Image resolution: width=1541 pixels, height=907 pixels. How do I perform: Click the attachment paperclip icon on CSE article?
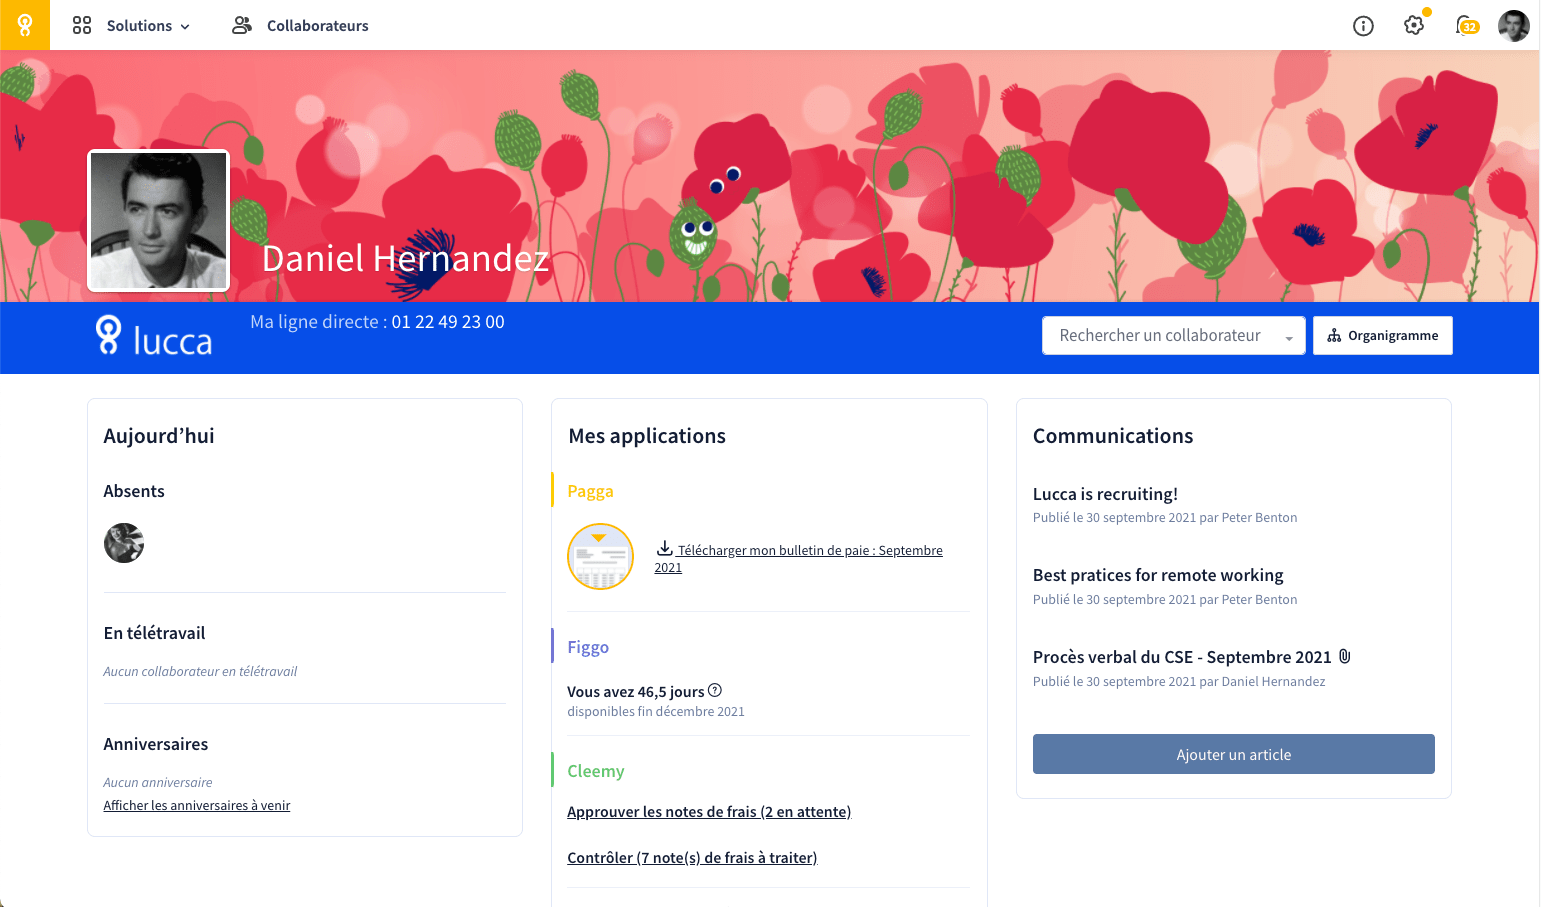point(1345,657)
